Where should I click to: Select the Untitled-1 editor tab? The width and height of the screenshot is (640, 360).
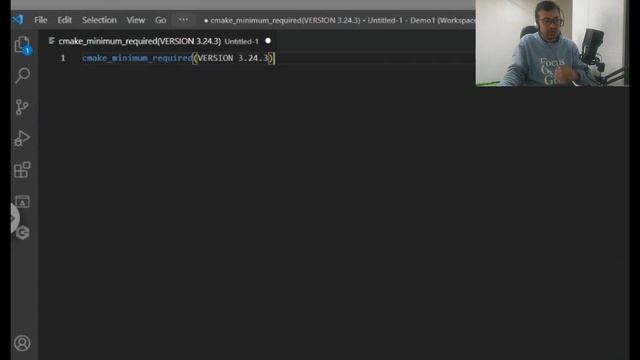pyautogui.click(x=159, y=41)
